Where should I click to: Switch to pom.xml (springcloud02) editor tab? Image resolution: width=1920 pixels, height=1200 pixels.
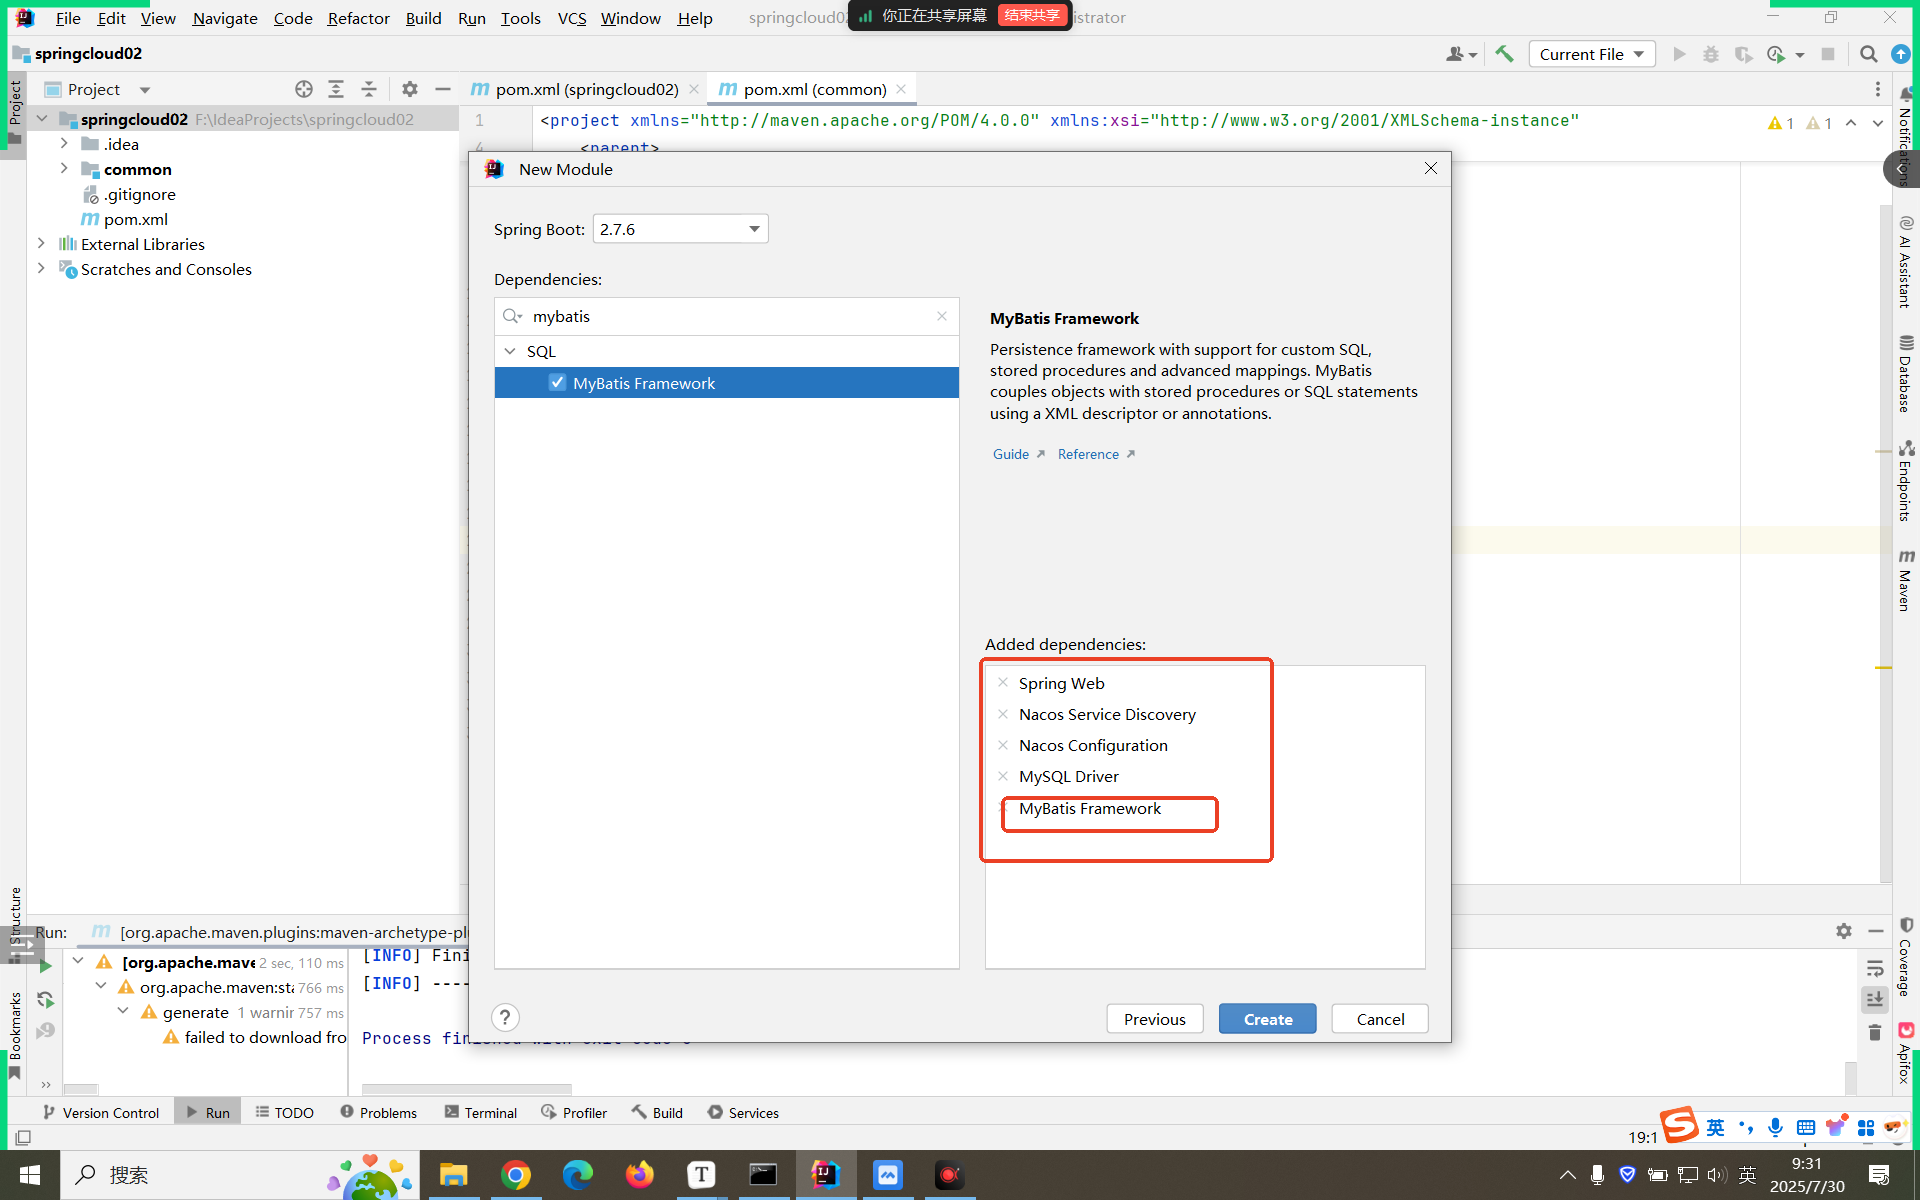(x=586, y=89)
